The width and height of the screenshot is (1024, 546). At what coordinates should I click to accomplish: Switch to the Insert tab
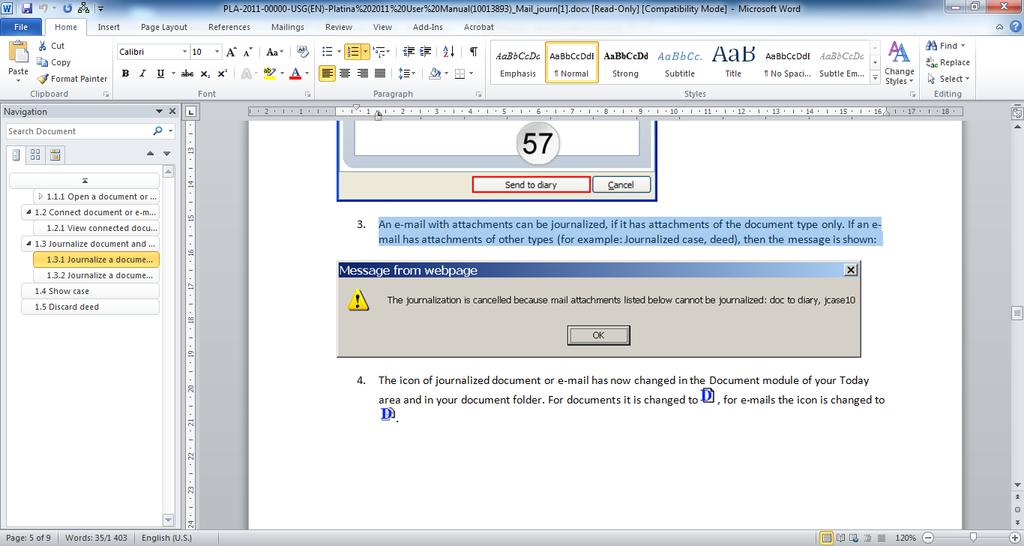[x=108, y=27]
